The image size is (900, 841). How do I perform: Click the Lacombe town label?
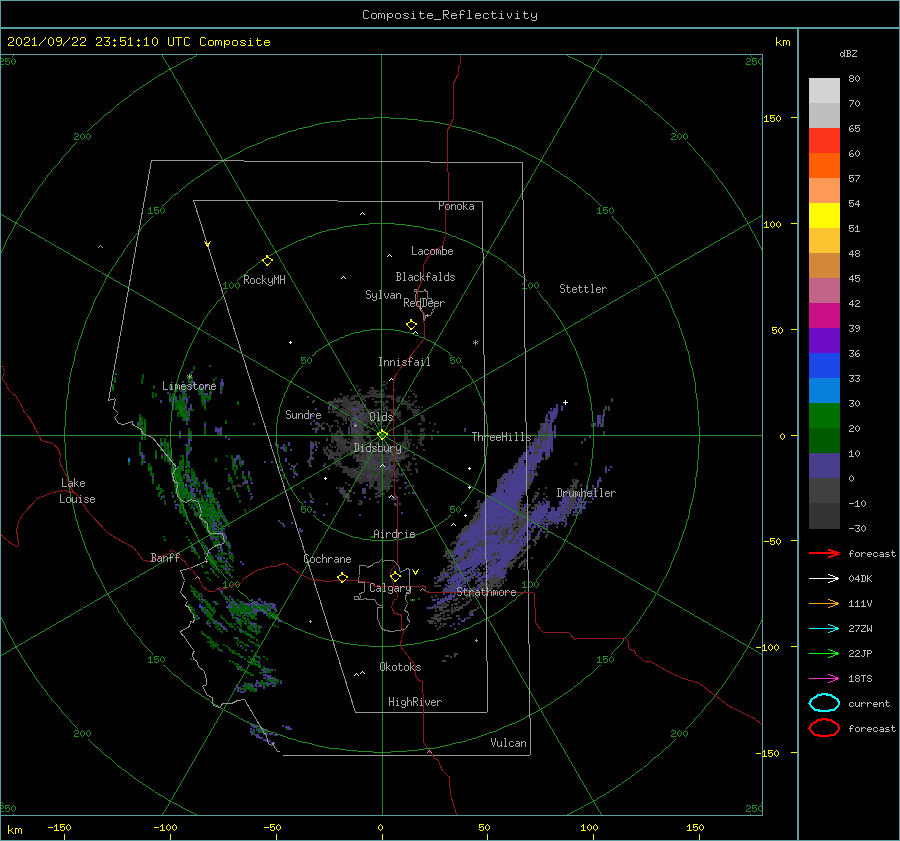coord(432,251)
